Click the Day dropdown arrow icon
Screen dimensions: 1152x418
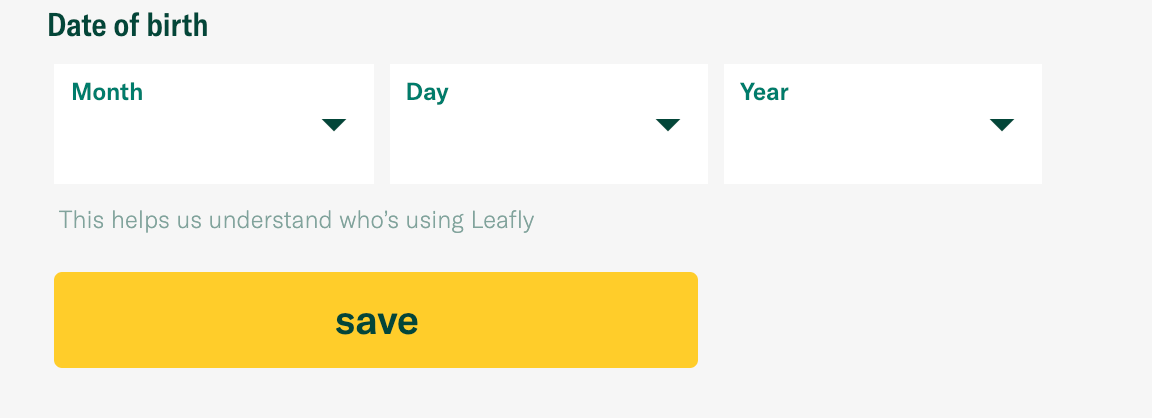click(x=668, y=125)
